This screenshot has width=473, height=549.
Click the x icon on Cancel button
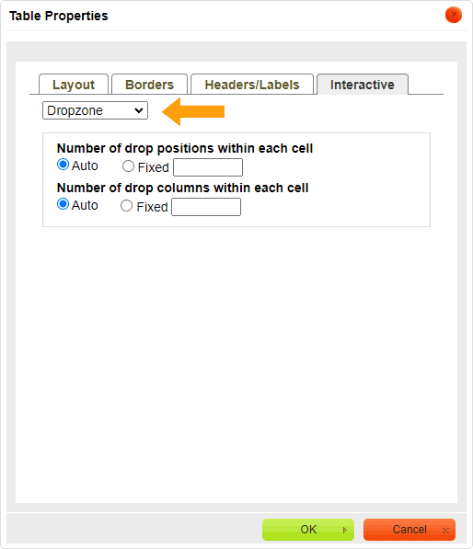point(445,531)
